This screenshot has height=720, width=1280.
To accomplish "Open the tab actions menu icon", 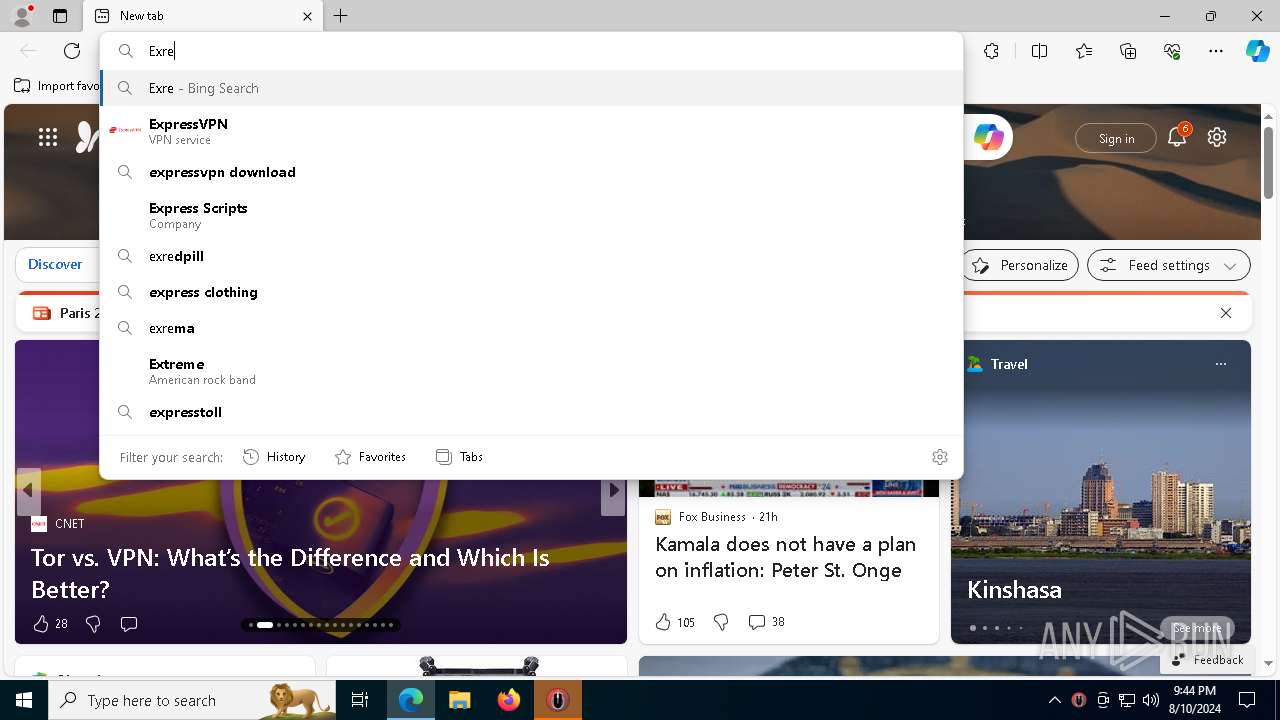I will click(x=60, y=16).
